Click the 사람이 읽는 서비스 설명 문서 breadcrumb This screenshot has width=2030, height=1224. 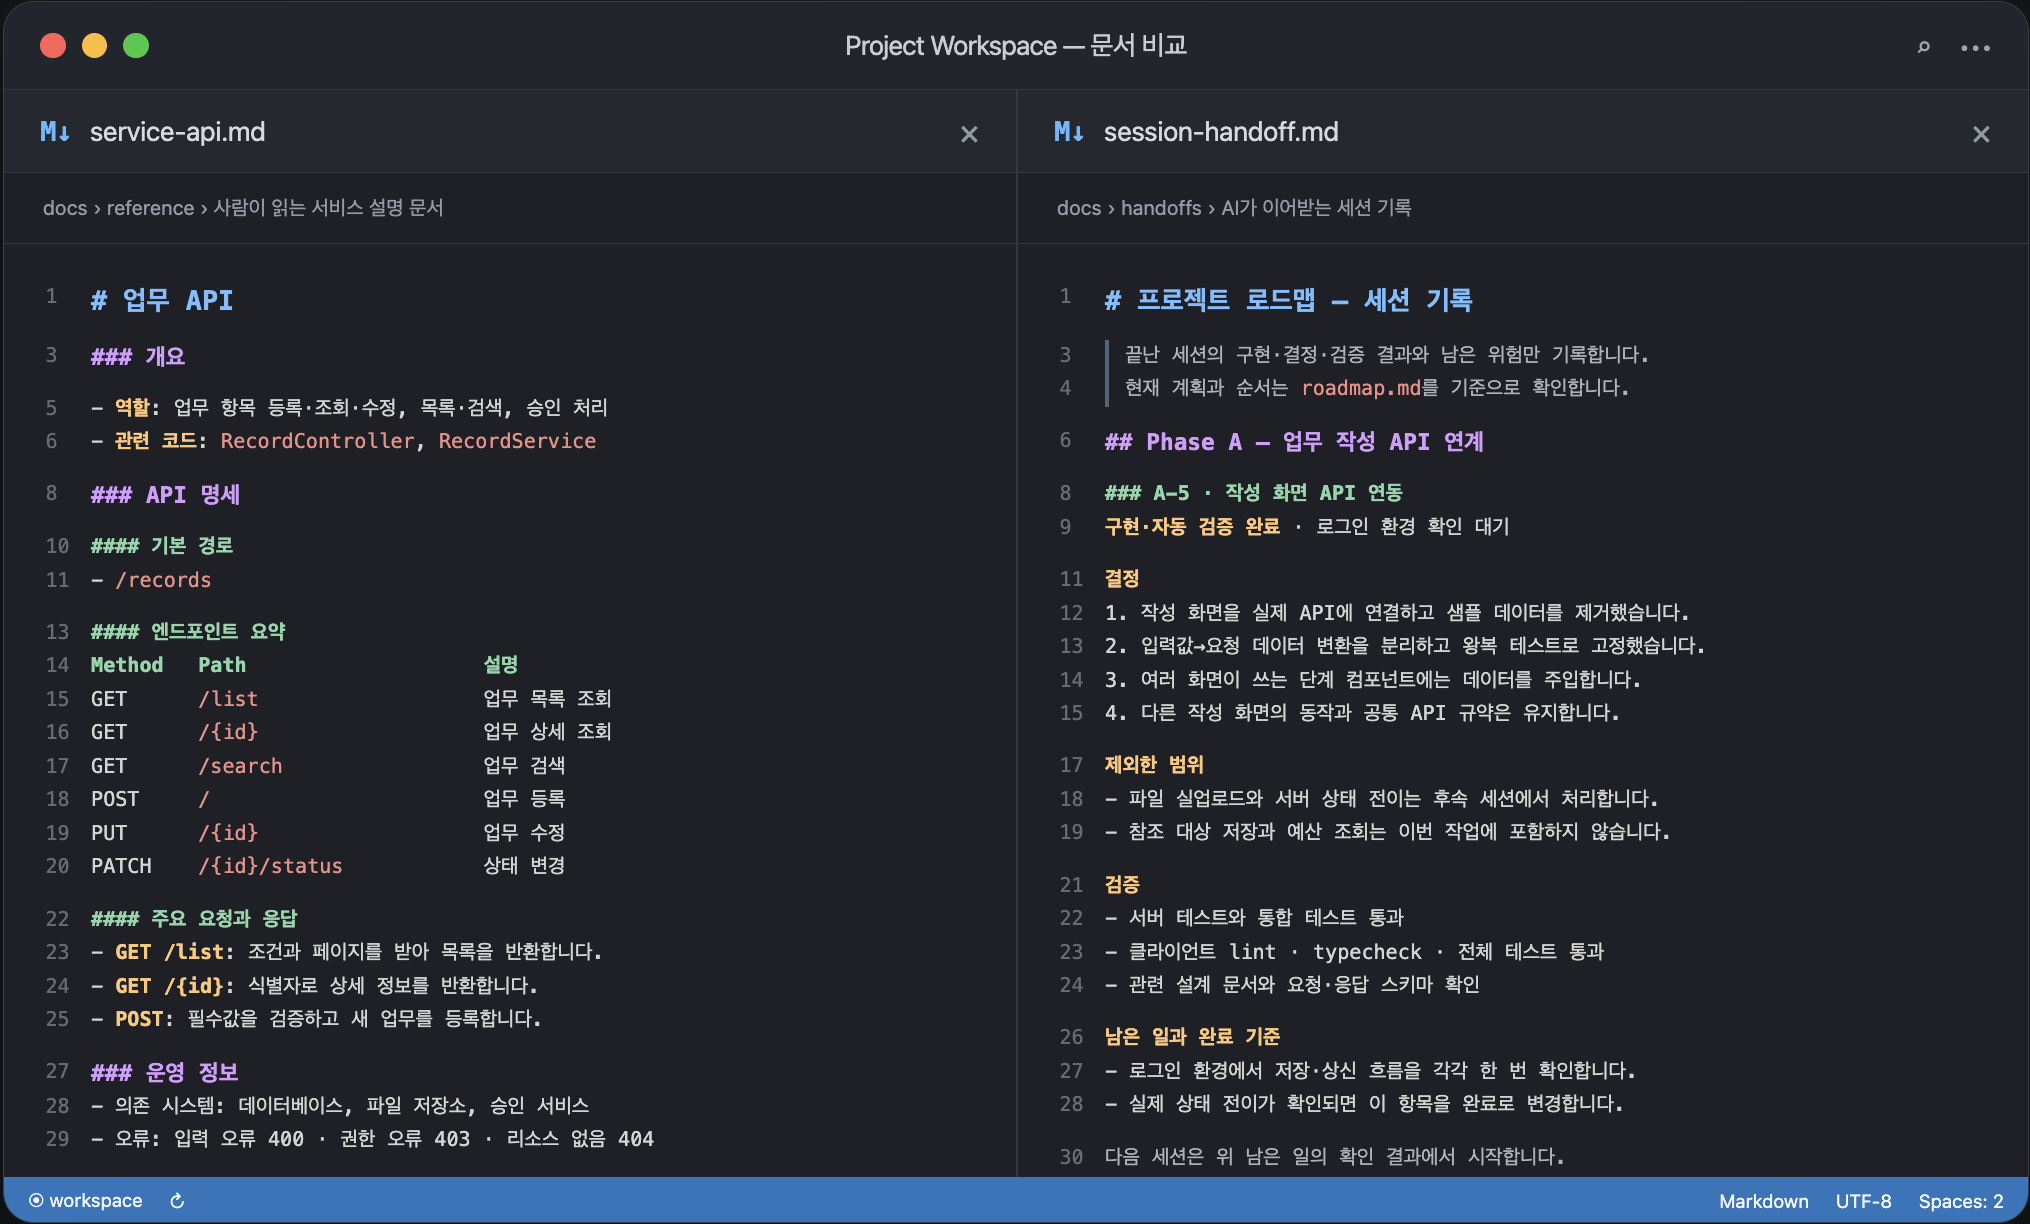[328, 208]
